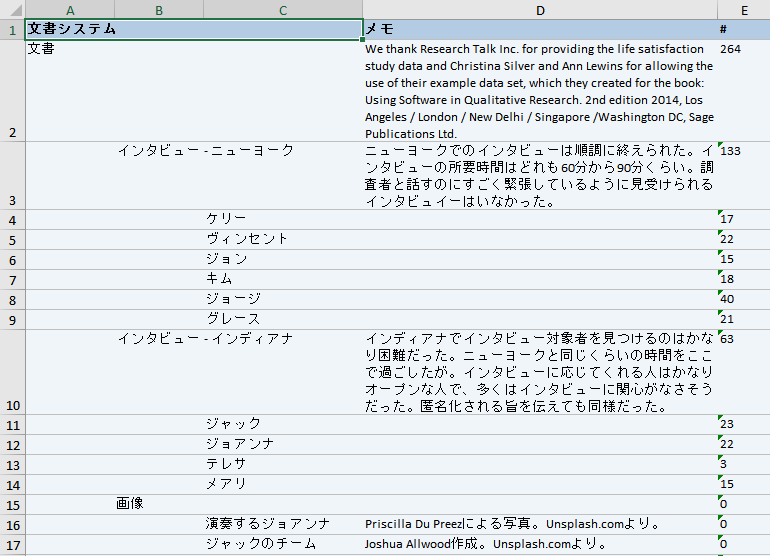Viewport: 770px width, 556px height.
Task: Click the メモ header cell
Action: point(540,30)
